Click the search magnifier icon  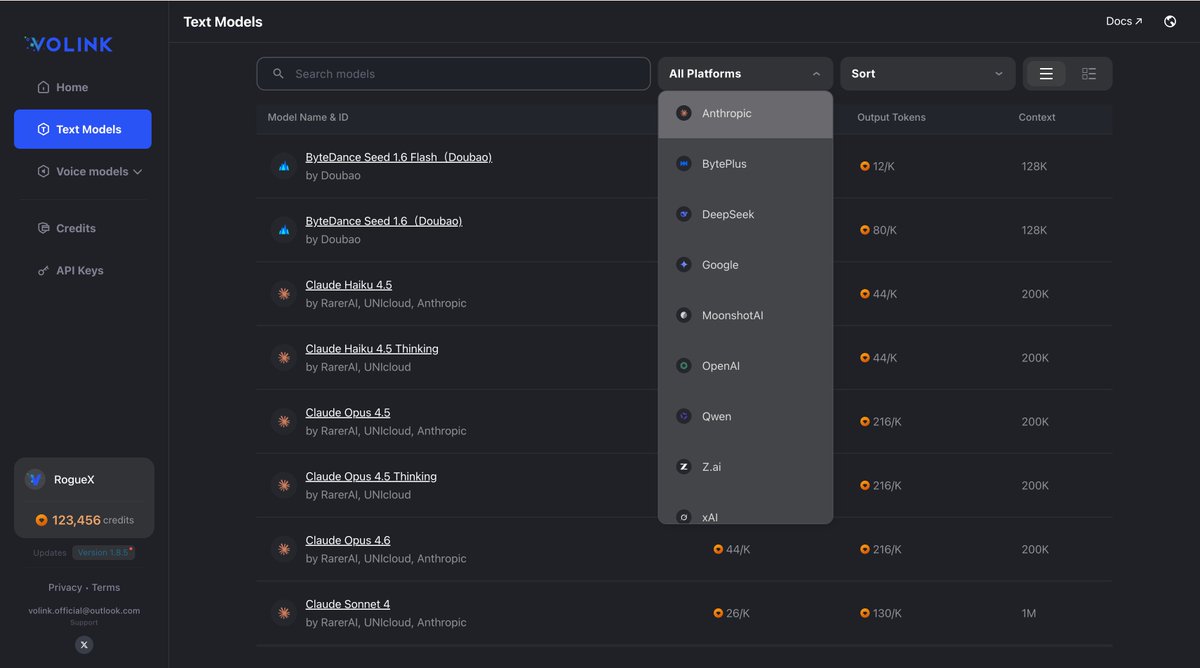(278, 74)
